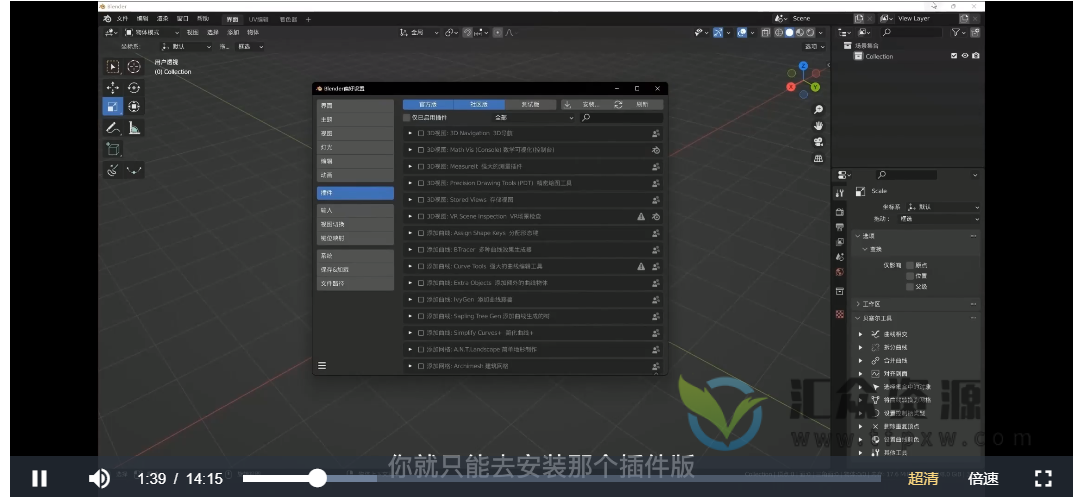The height and width of the screenshot is (497, 1080).
Task: Enable the Math Vis (Console) add-on checkbox
Action: pyautogui.click(x=421, y=149)
